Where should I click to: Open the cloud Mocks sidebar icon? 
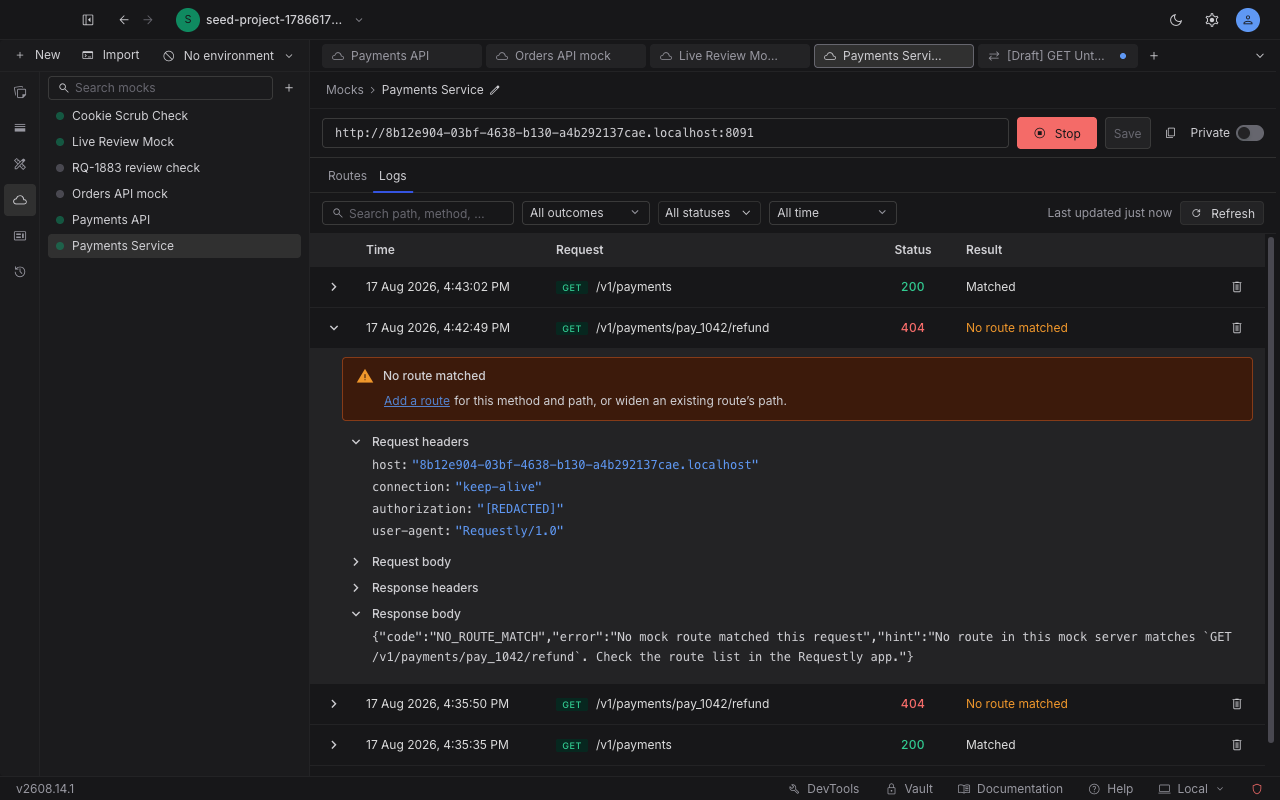click(x=20, y=200)
